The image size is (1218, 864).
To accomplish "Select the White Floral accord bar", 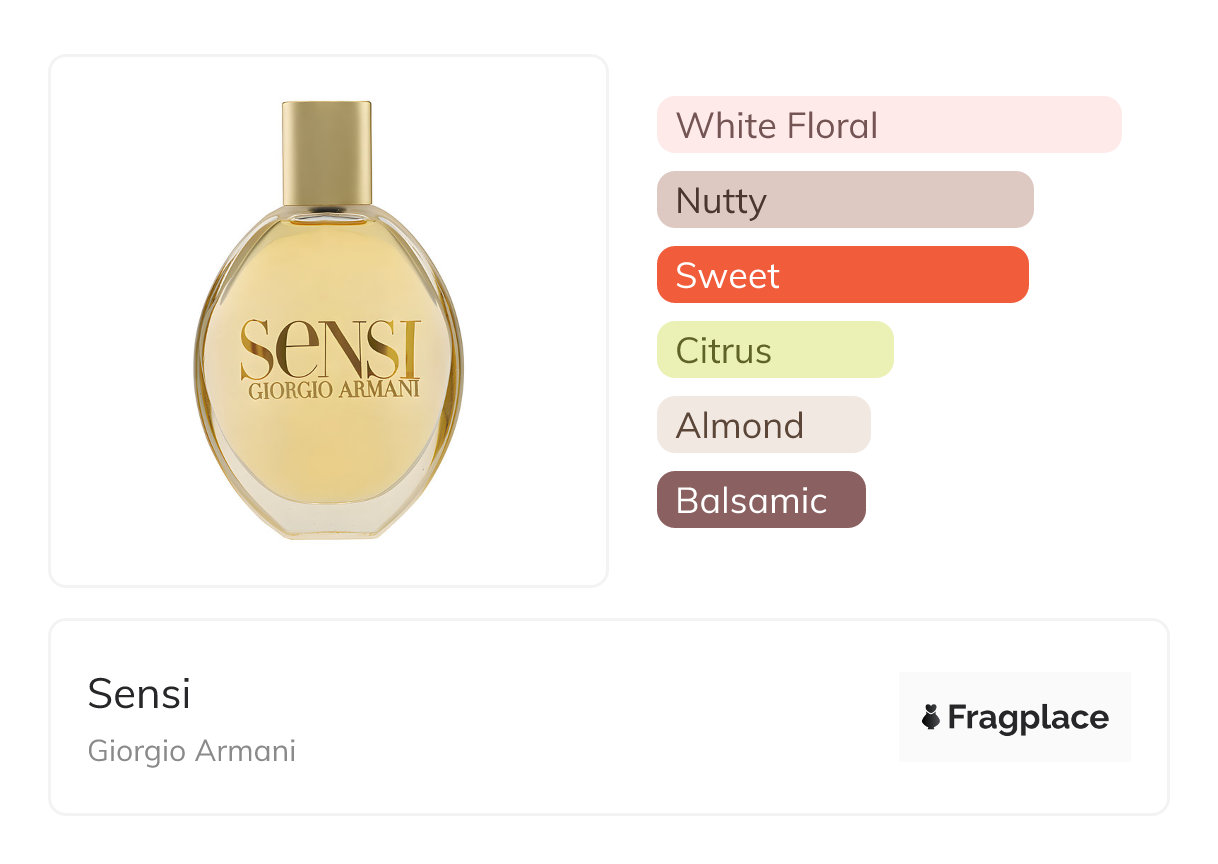I will pyautogui.click(x=889, y=125).
